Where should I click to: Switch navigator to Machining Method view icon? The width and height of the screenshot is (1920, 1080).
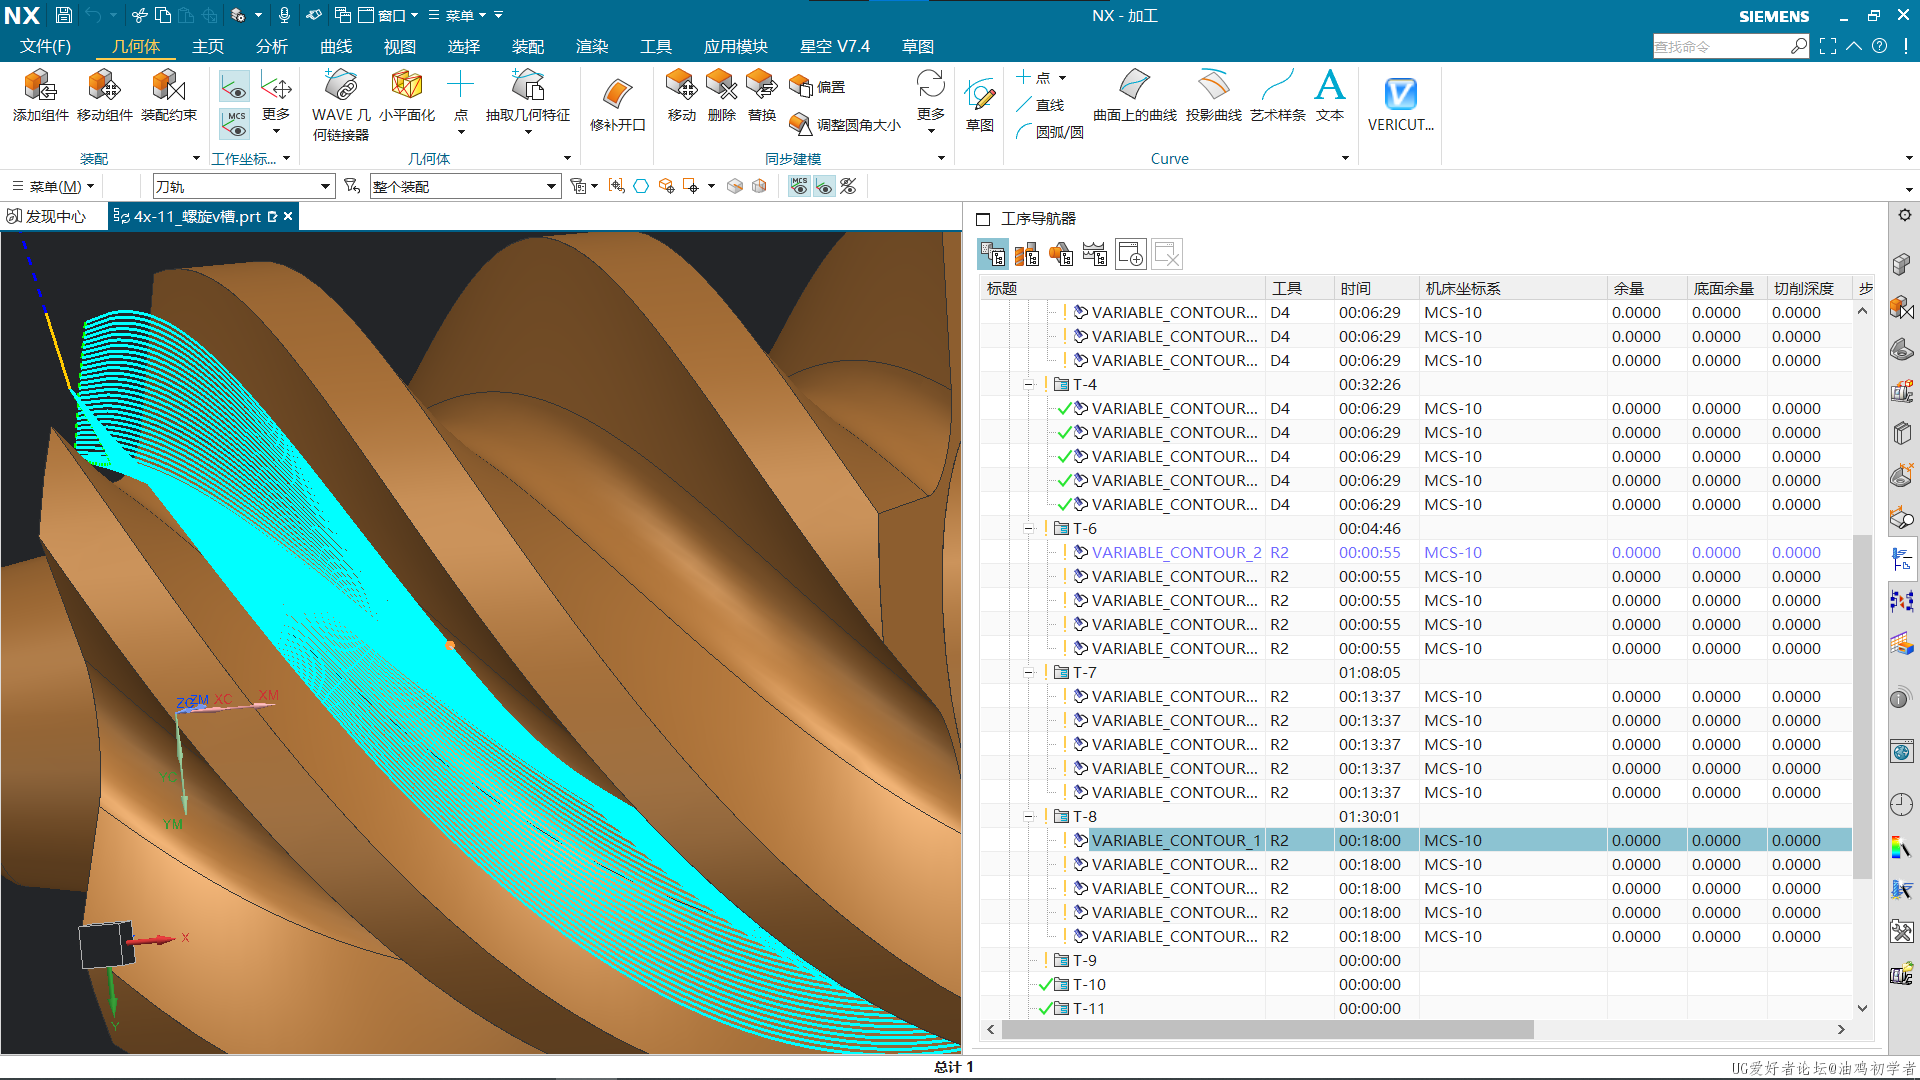point(1095,255)
